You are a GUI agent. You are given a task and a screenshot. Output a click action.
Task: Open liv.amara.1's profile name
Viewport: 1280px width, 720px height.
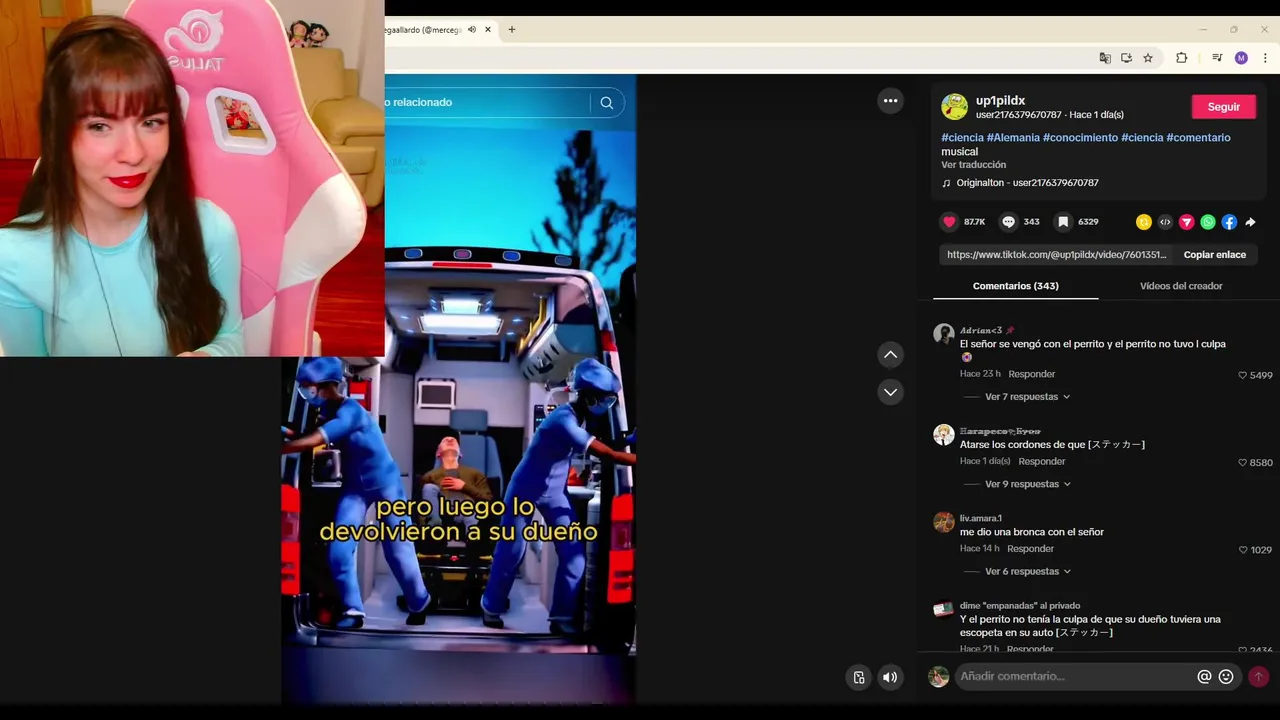point(981,518)
